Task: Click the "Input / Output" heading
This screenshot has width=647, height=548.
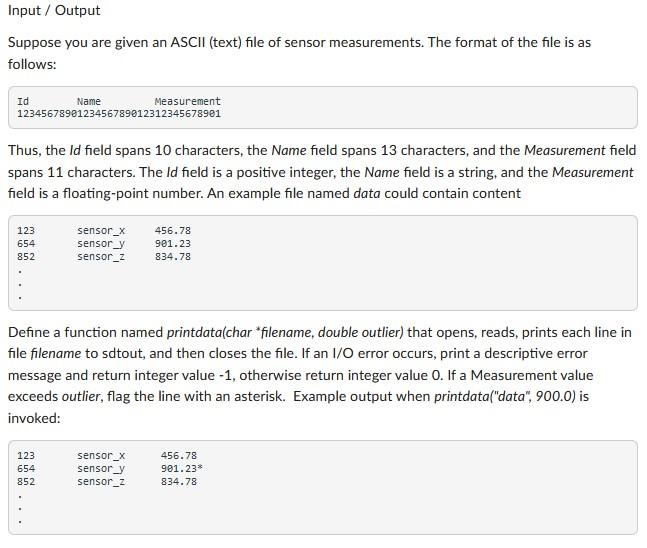Action: pos(54,11)
